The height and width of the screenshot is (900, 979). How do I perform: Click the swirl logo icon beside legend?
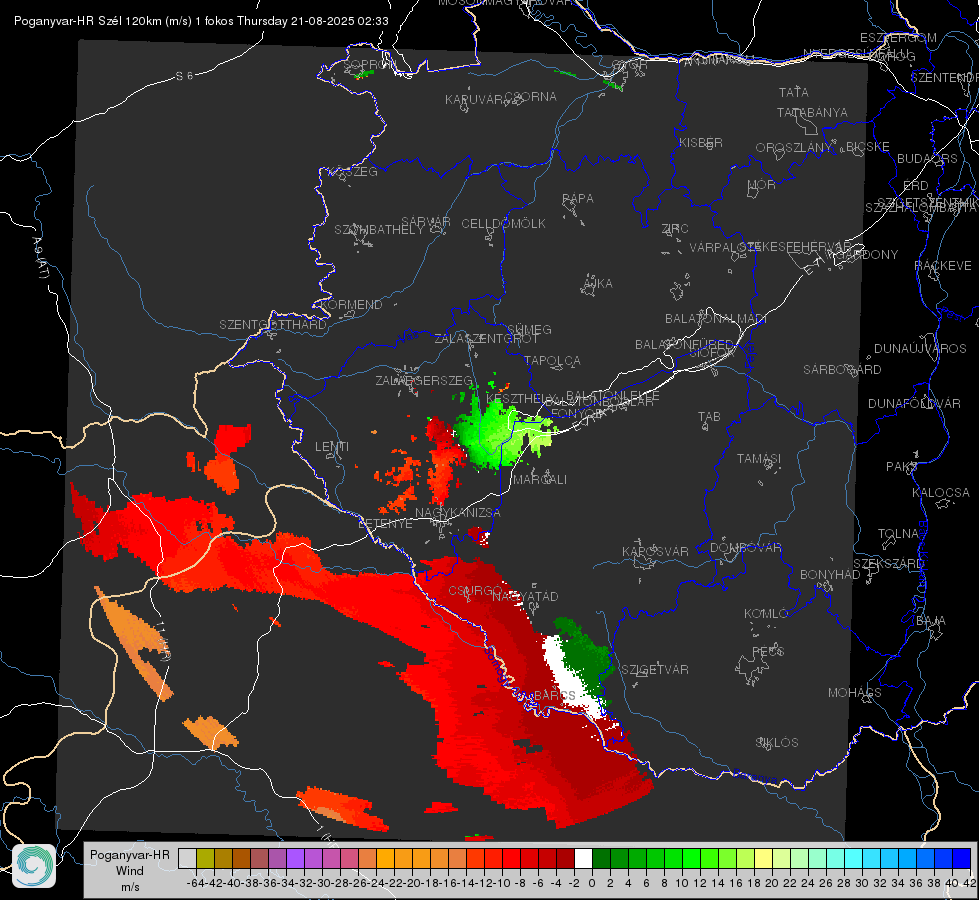click(34, 866)
